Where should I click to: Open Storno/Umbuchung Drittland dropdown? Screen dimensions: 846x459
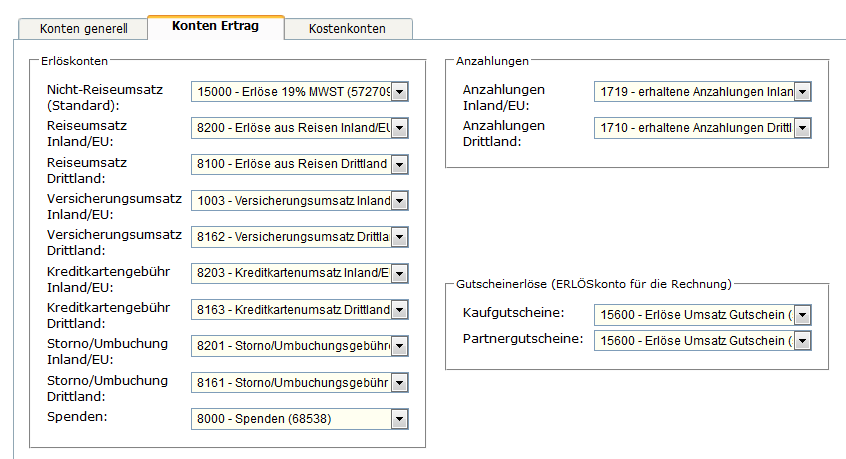point(399,382)
